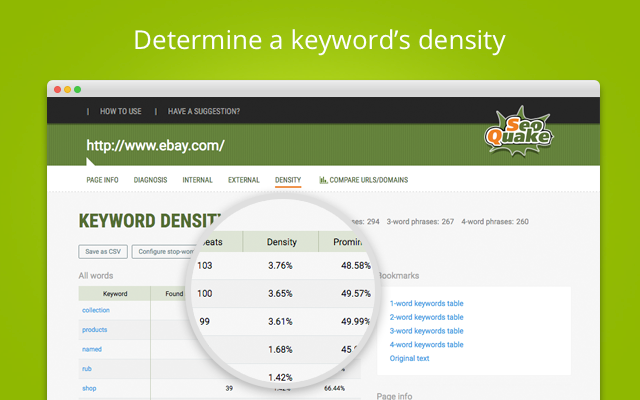Click the prominence value 49.57%
The image size is (640, 400).
356,293
